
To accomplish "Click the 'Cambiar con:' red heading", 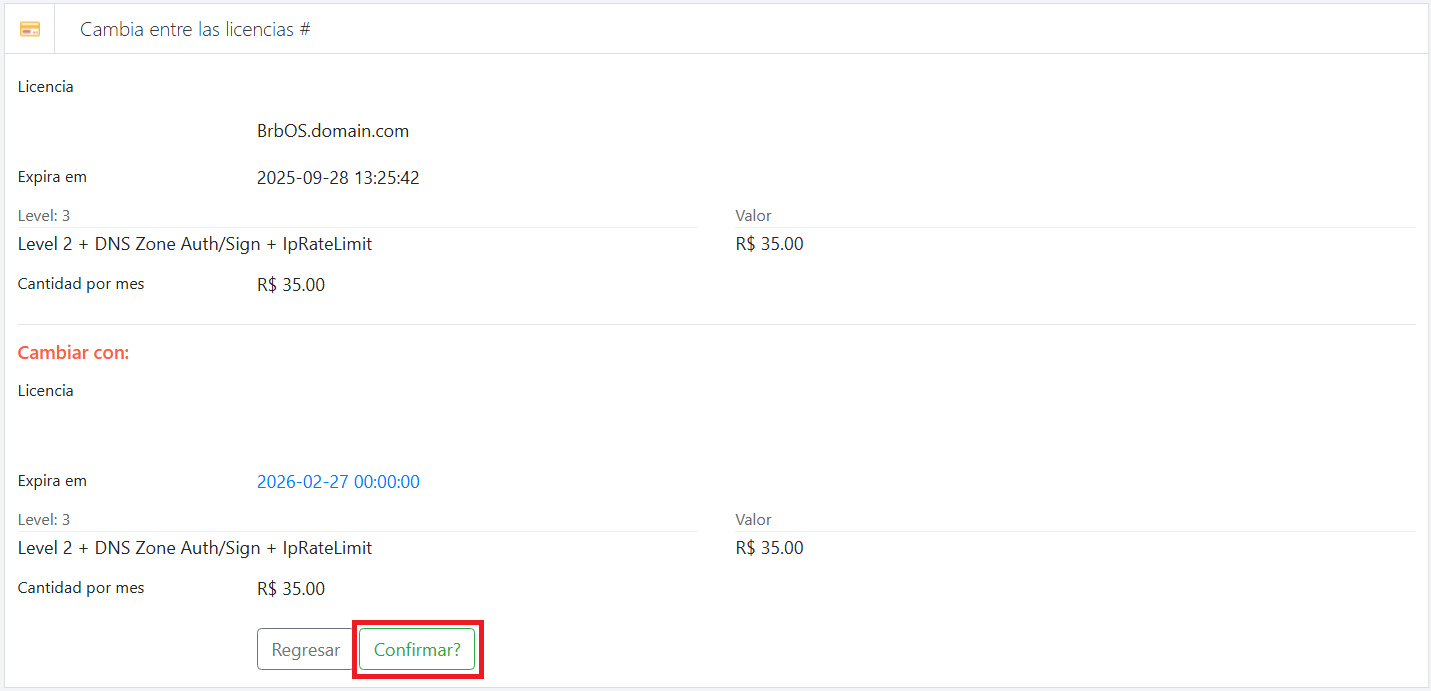I will (x=74, y=353).
